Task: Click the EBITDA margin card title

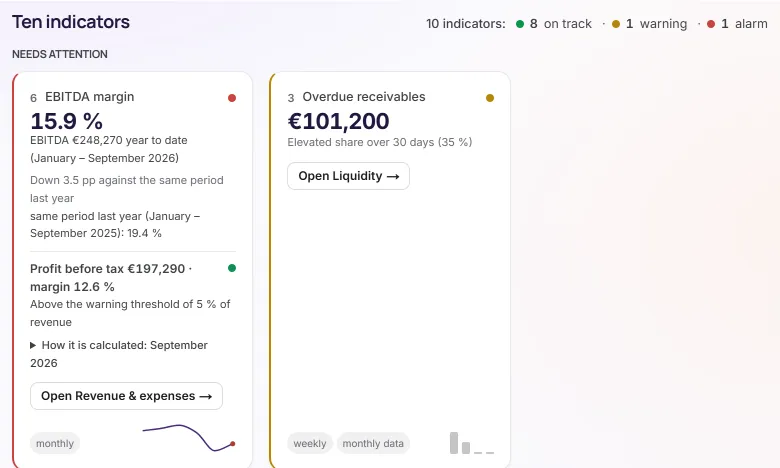Action: pos(90,97)
